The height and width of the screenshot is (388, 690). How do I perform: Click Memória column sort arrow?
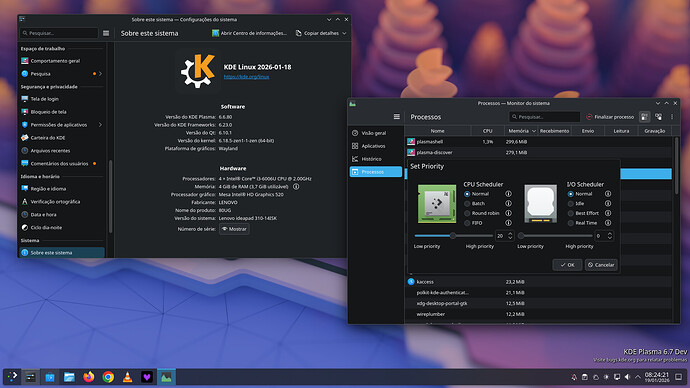(x=534, y=131)
